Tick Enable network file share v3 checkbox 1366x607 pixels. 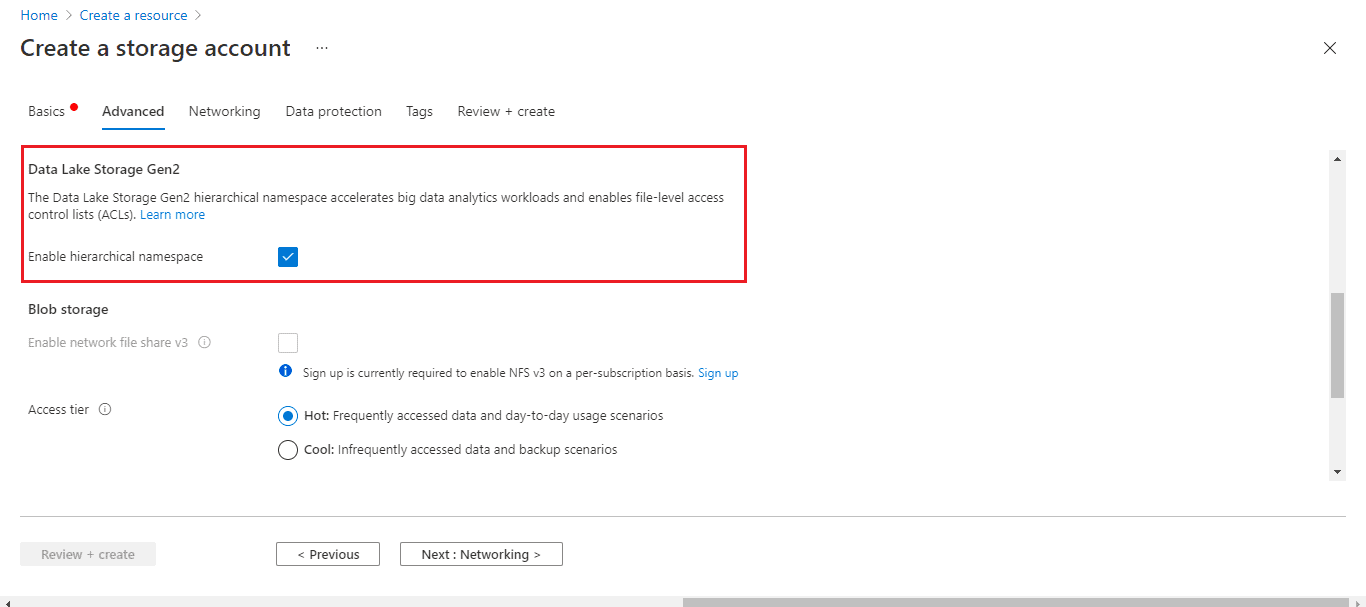[288, 343]
